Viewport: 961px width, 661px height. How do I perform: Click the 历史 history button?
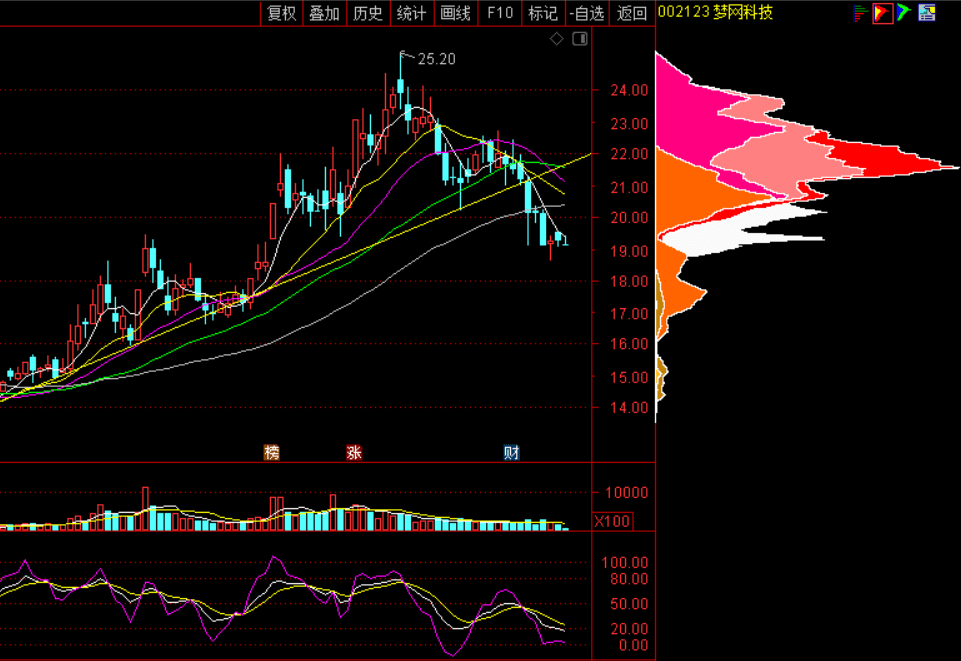[368, 13]
